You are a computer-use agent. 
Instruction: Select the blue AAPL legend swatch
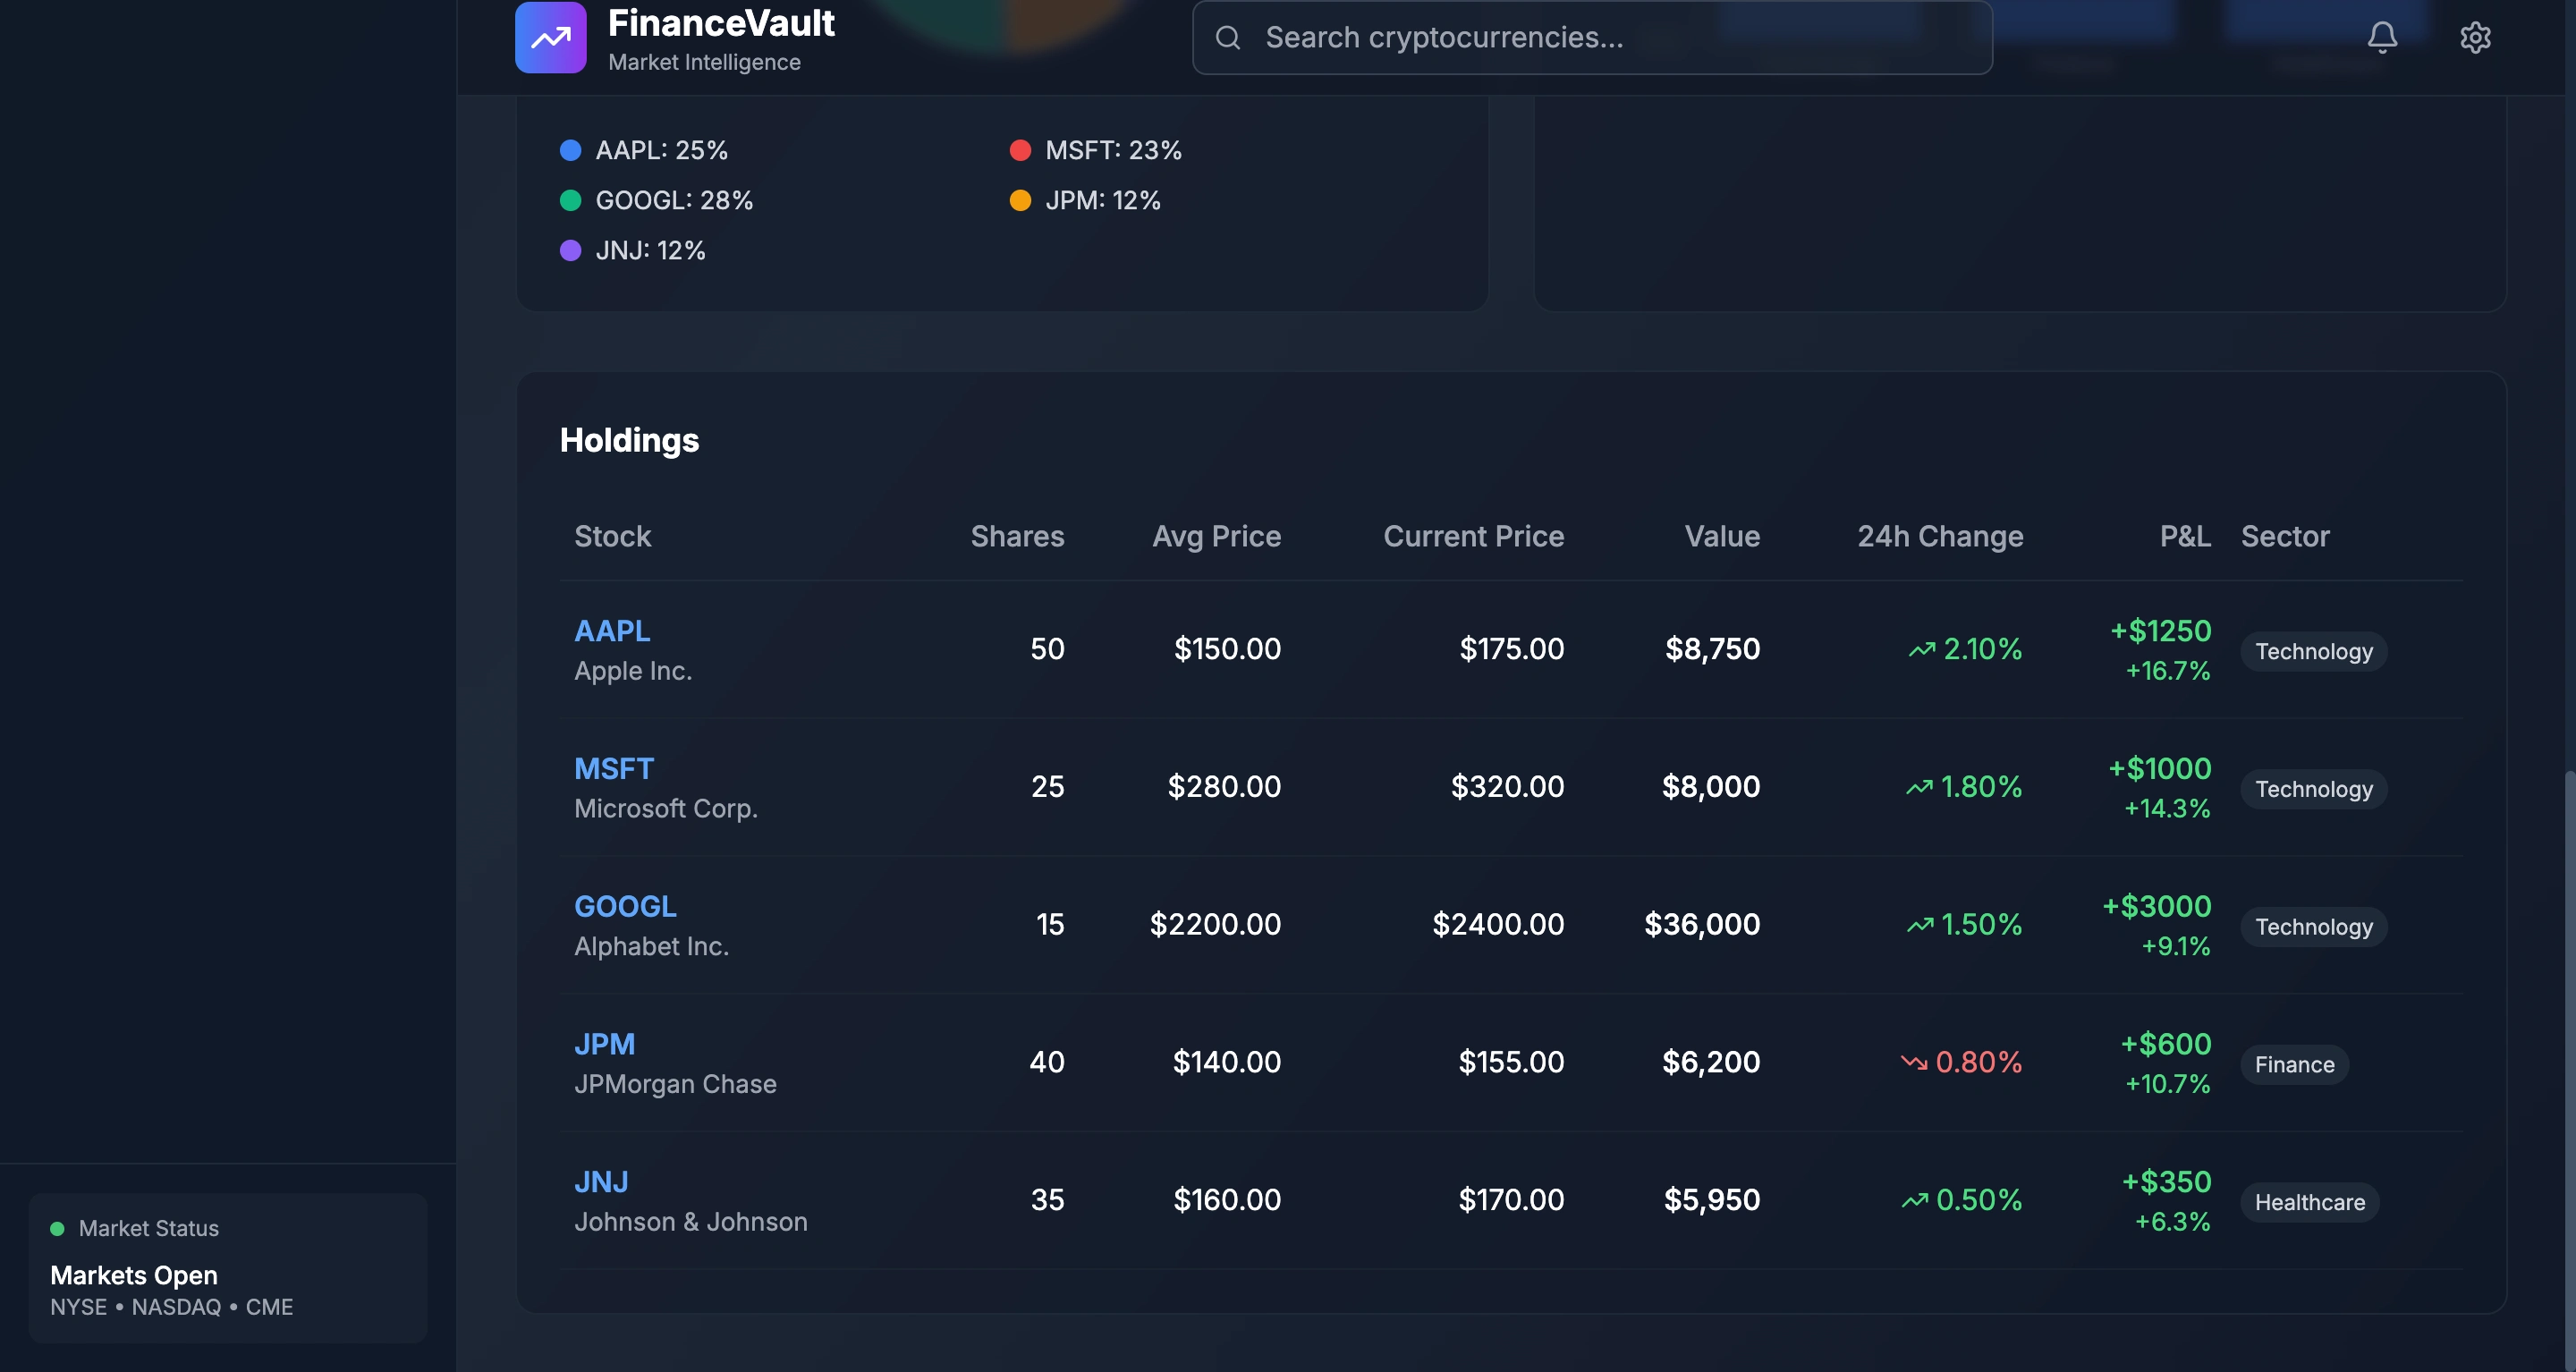[x=570, y=150]
